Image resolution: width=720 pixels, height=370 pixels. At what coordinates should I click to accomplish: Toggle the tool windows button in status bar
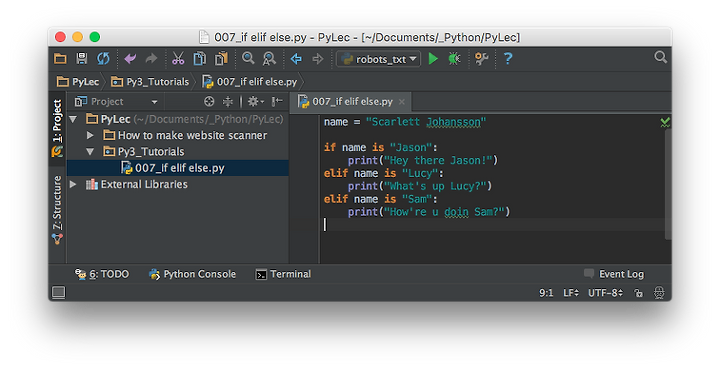coord(58,292)
